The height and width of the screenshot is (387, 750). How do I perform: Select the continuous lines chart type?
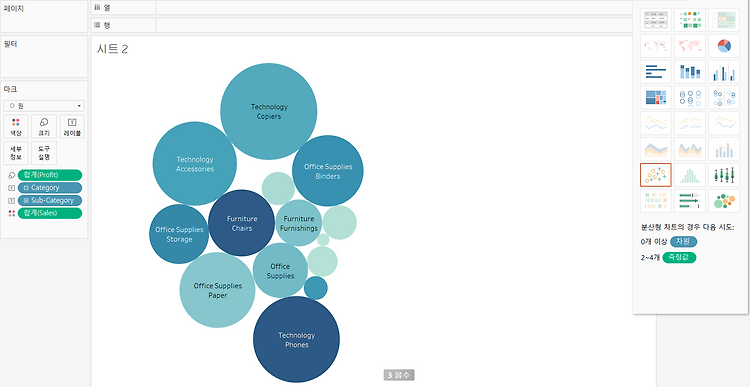[x=656, y=123]
